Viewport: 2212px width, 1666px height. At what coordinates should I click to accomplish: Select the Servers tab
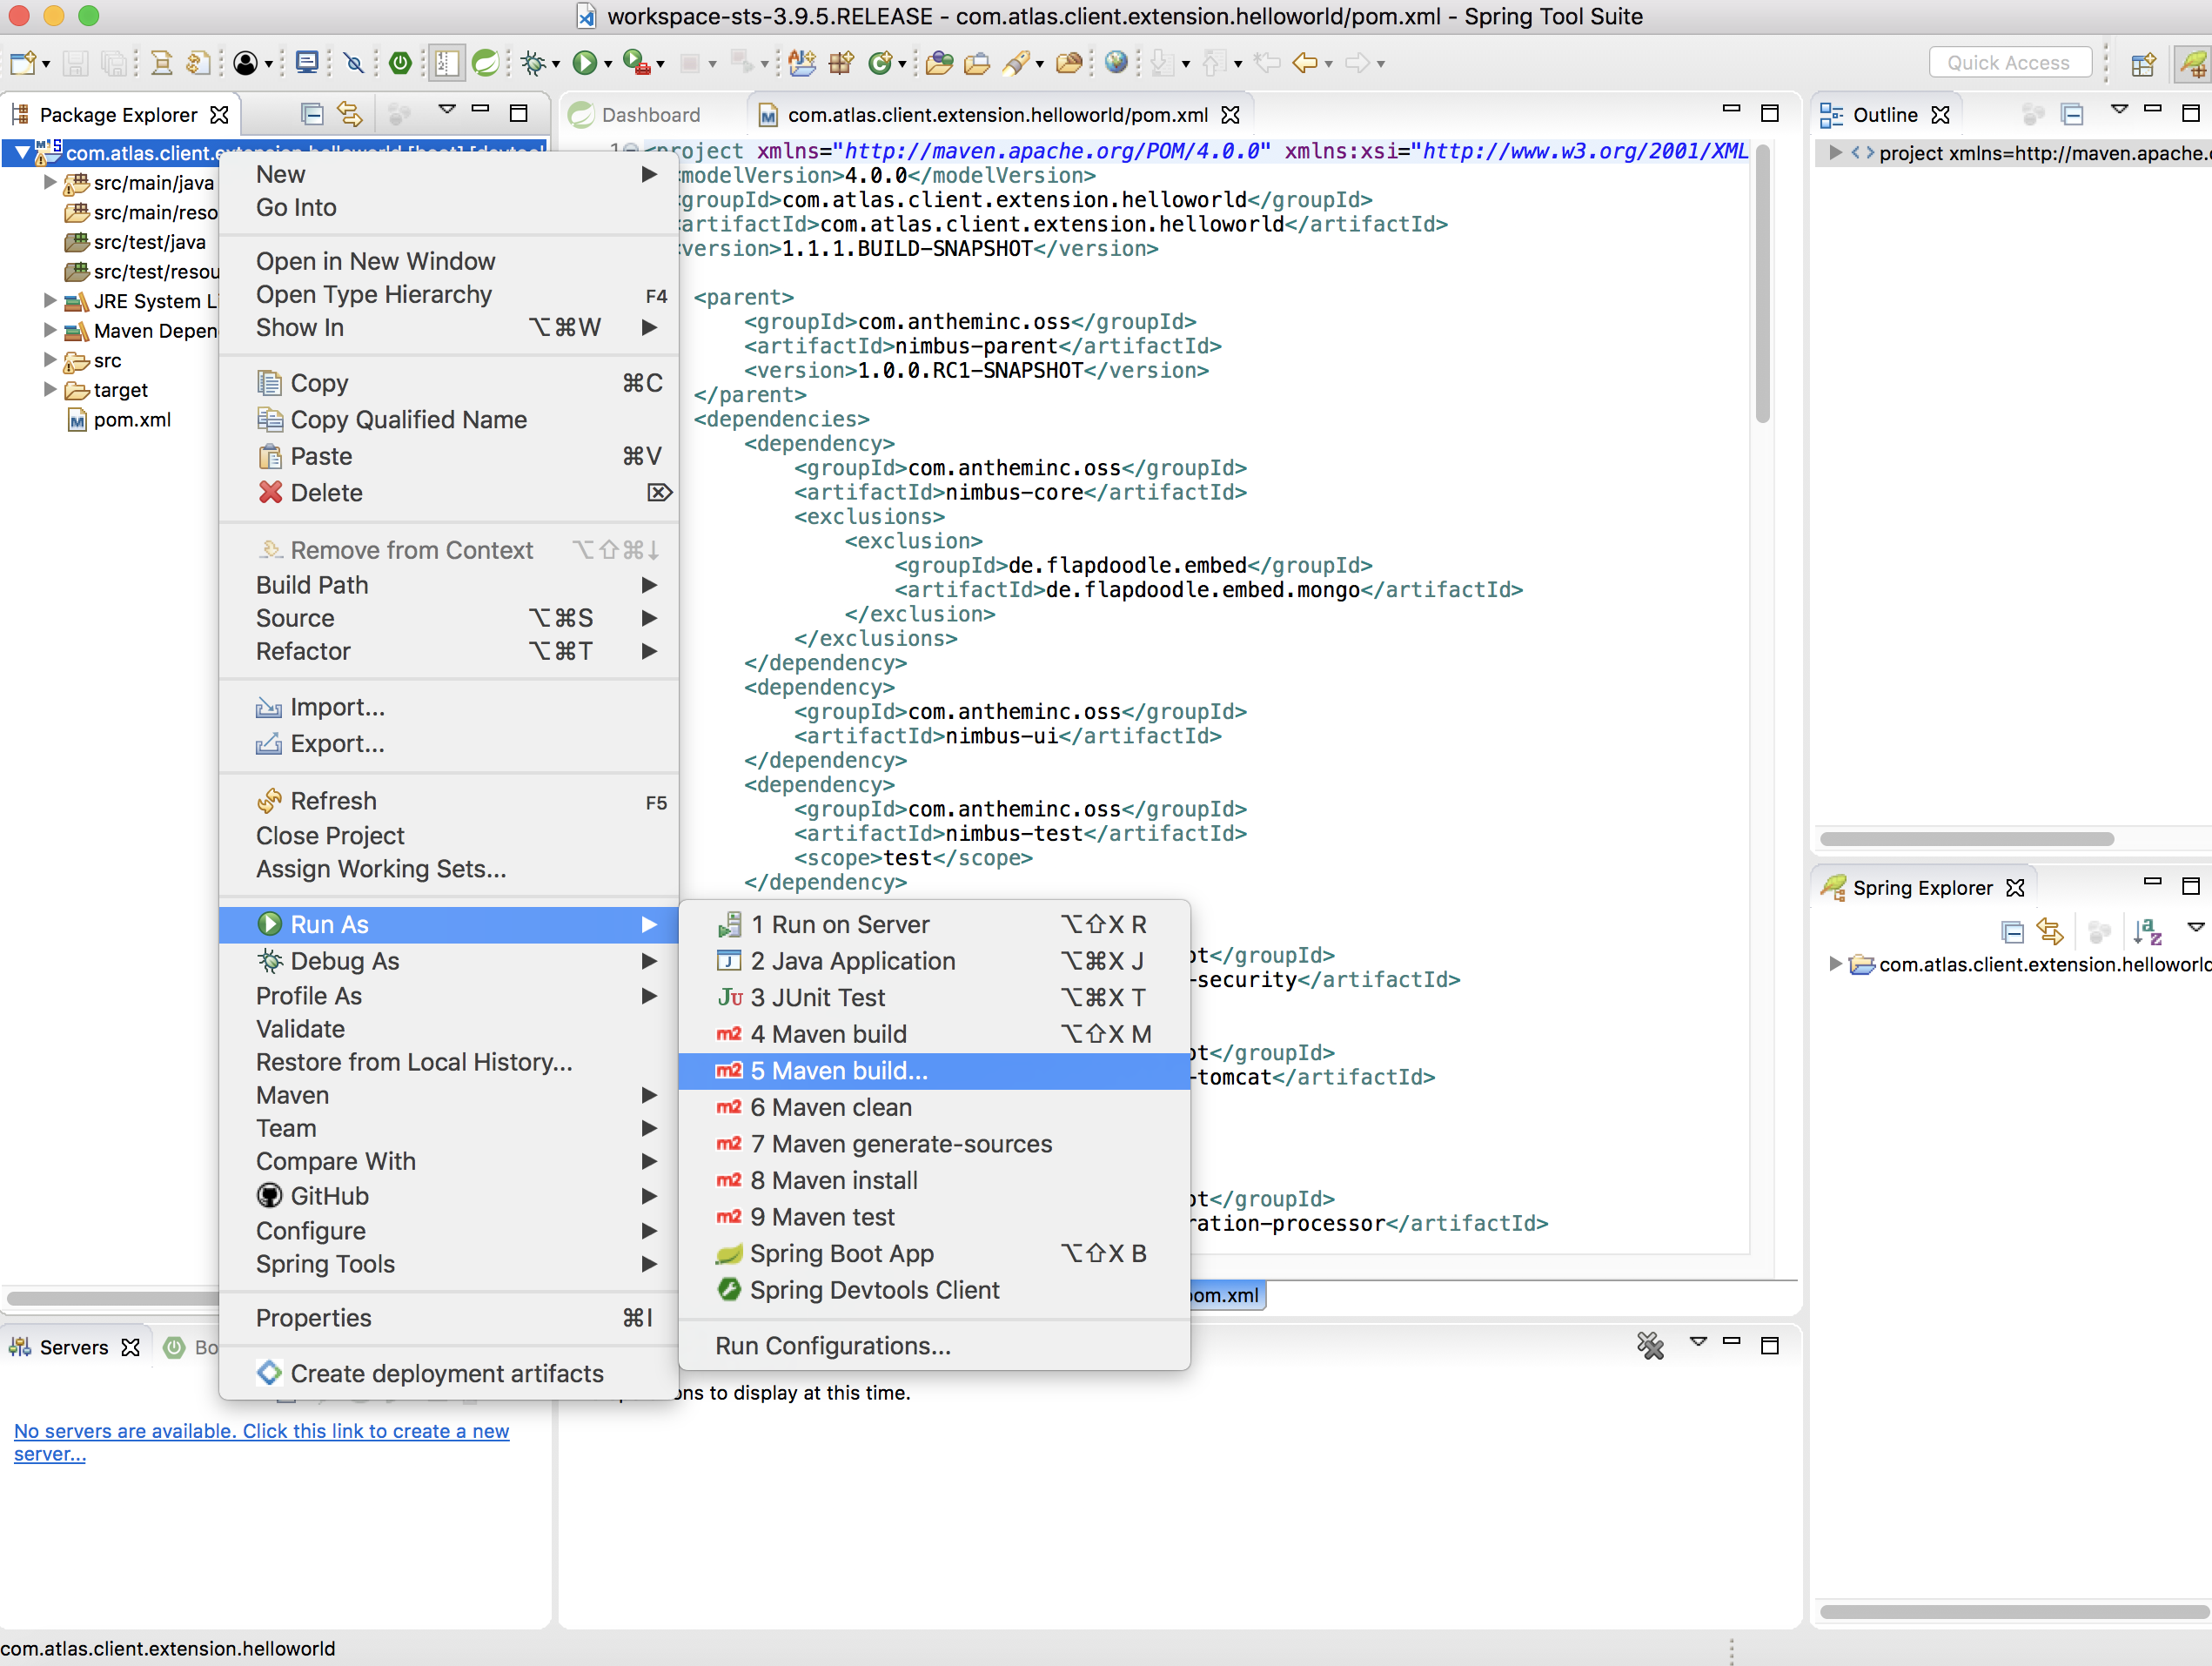[74, 1347]
